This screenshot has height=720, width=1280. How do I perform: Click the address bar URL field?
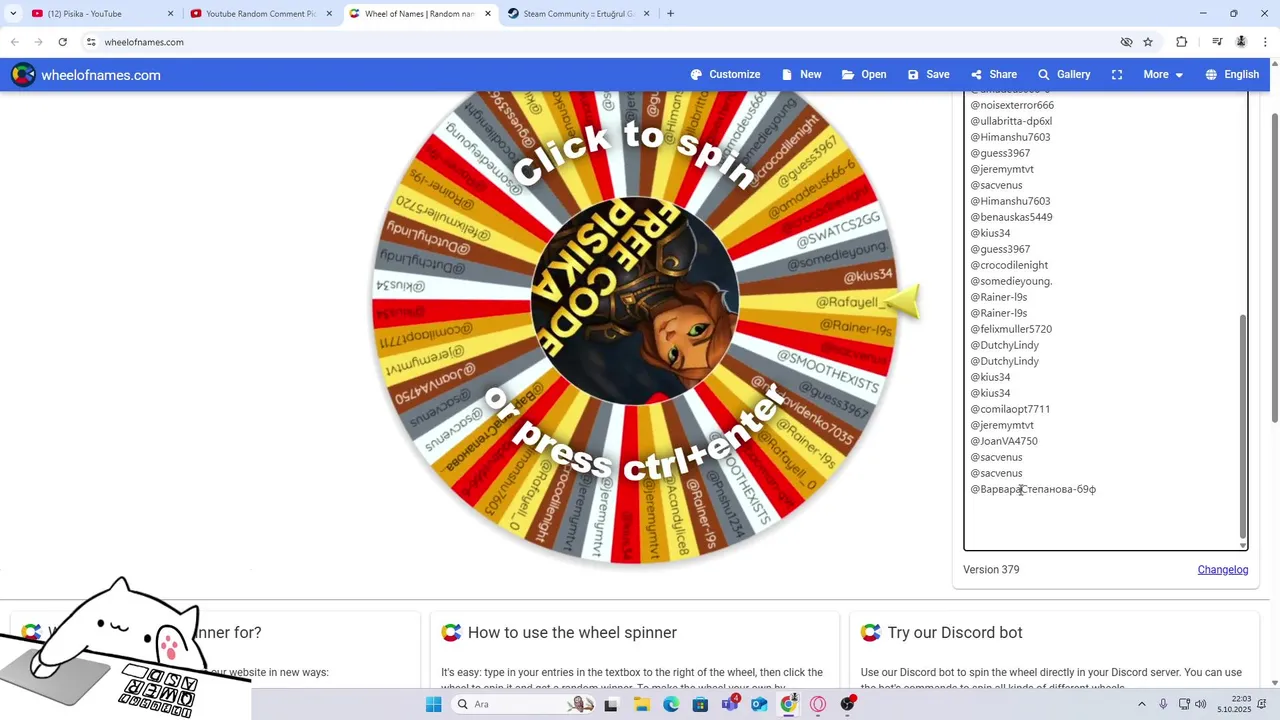(x=600, y=42)
